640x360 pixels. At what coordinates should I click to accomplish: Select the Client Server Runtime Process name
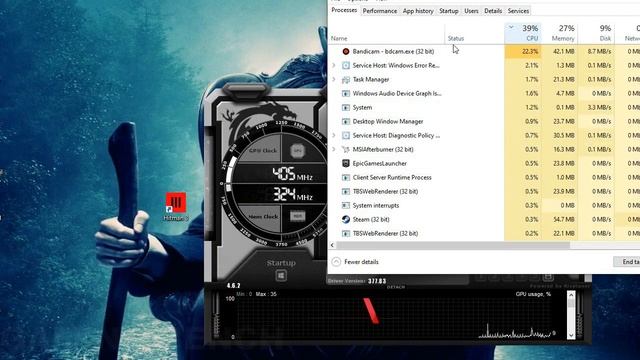[392, 178]
